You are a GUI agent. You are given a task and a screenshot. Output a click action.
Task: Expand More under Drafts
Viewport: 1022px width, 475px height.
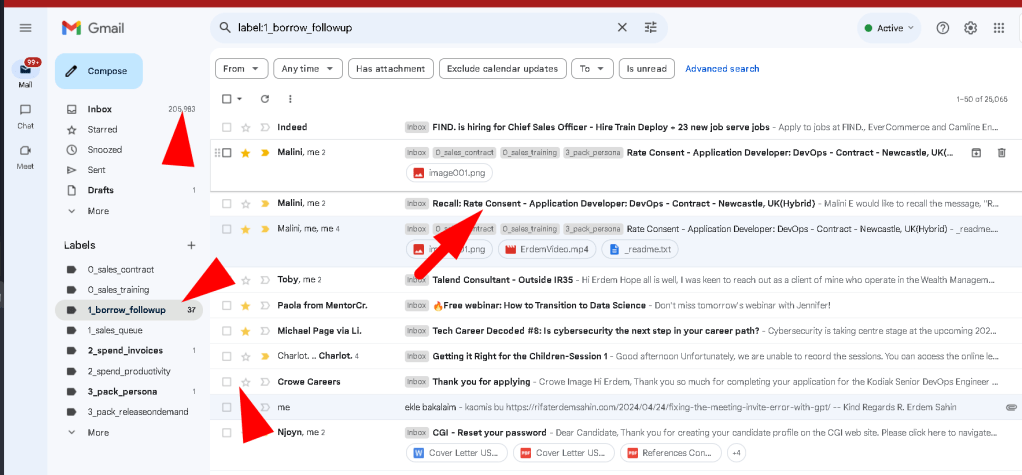click(98, 211)
